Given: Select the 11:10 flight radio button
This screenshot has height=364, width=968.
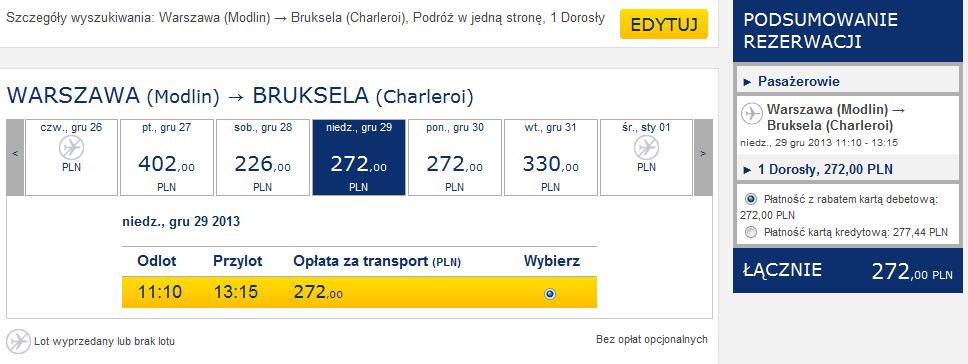Looking at the screenshot, I should (x=549, y=294).
